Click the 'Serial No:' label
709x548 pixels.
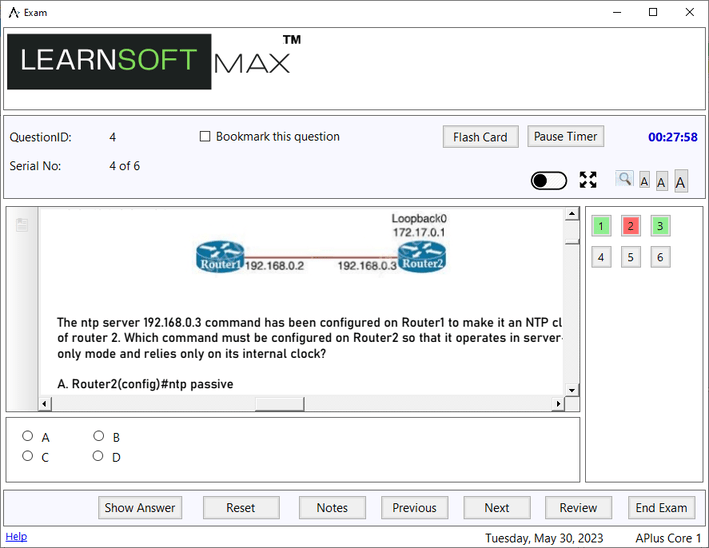click(x=35, y=166)
